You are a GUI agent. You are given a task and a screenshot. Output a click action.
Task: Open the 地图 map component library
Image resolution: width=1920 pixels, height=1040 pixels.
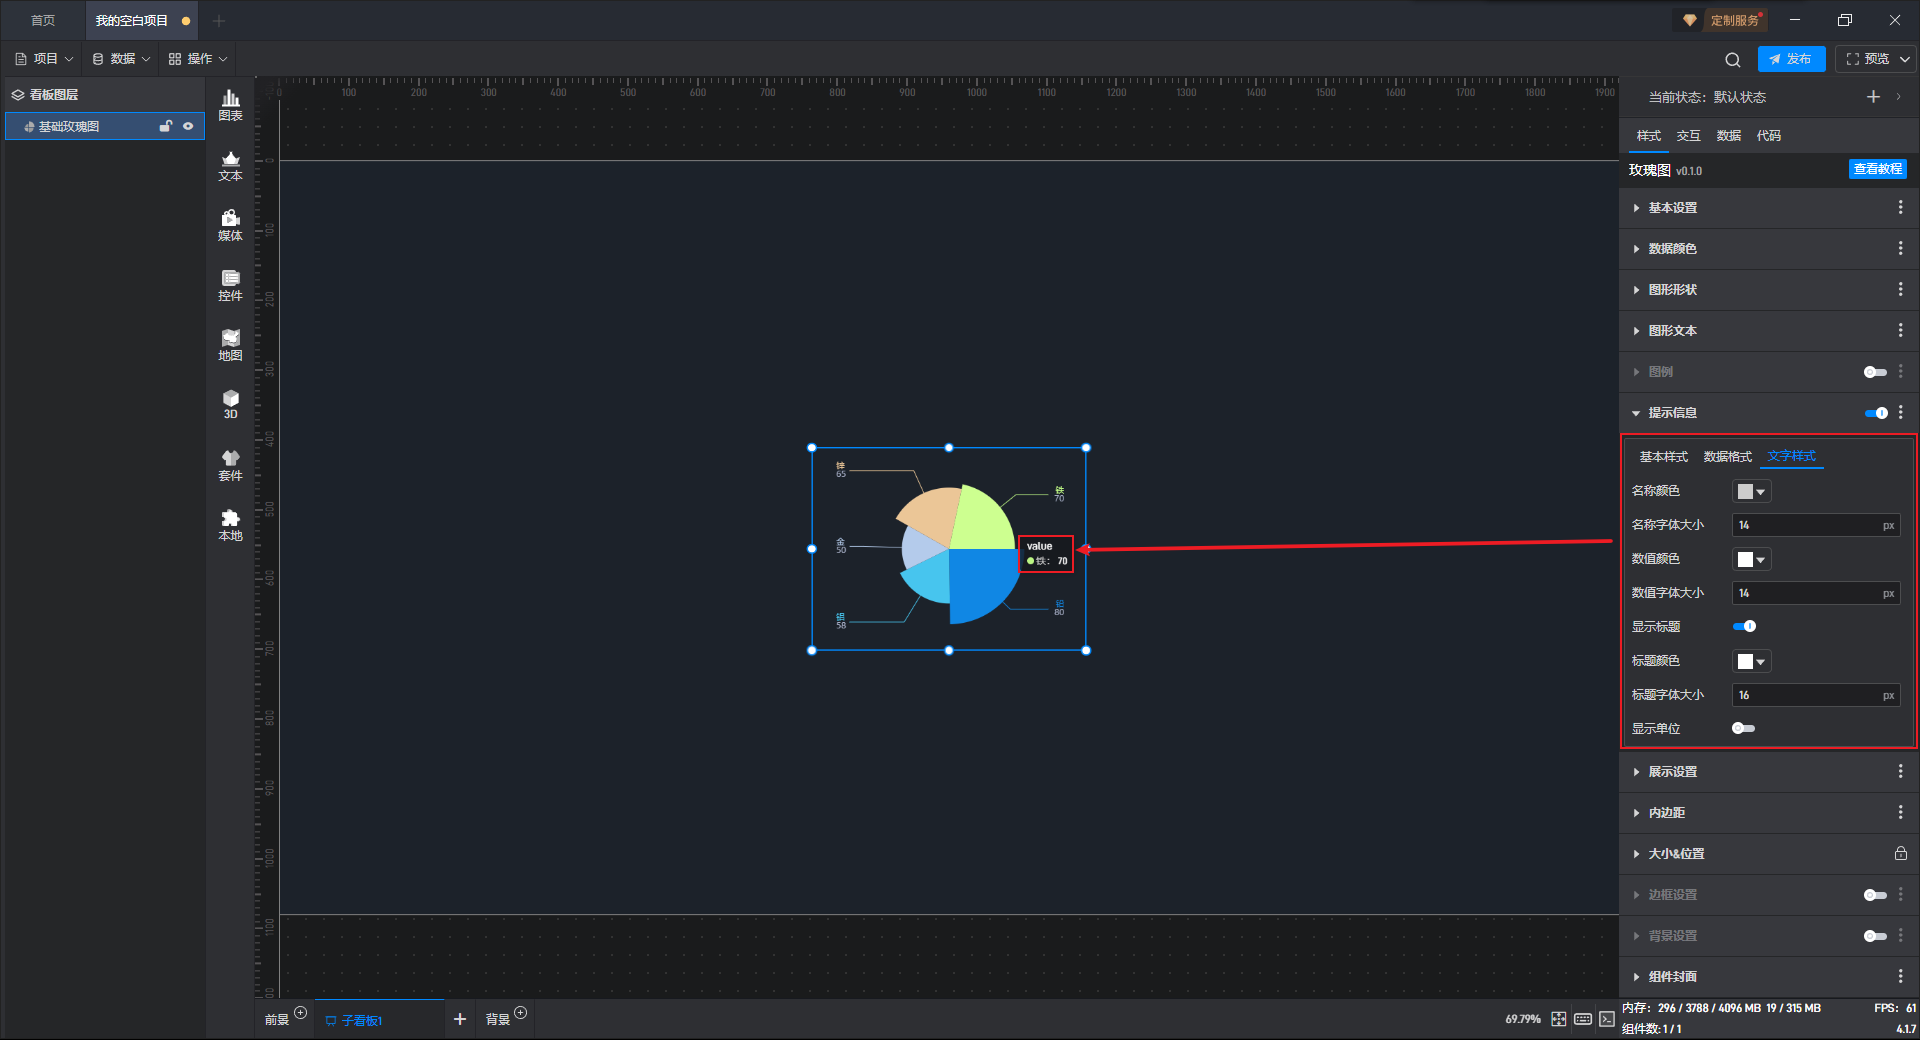point(230,345)
